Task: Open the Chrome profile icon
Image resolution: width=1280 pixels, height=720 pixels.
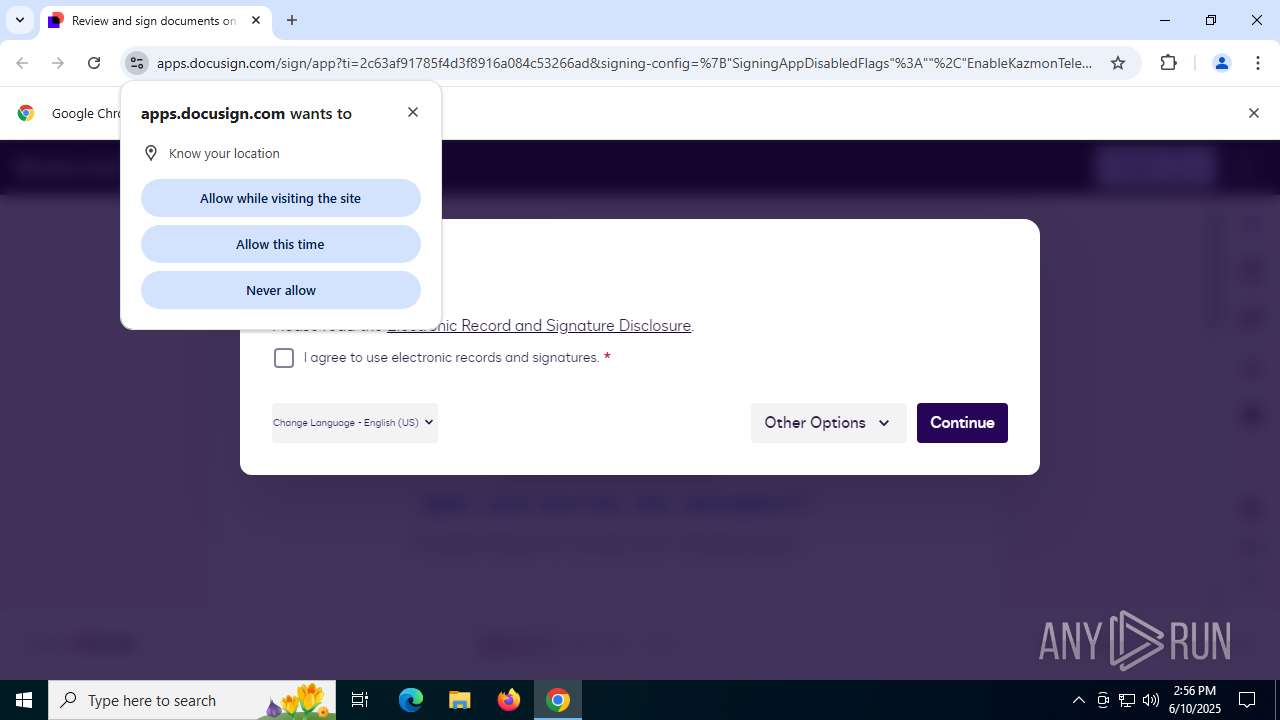Action: [x=1221, y=63]
